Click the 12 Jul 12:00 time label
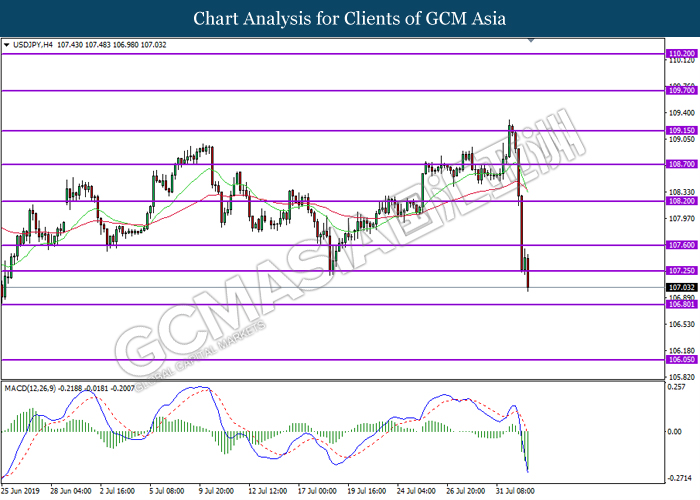 [x=267, y=491]
